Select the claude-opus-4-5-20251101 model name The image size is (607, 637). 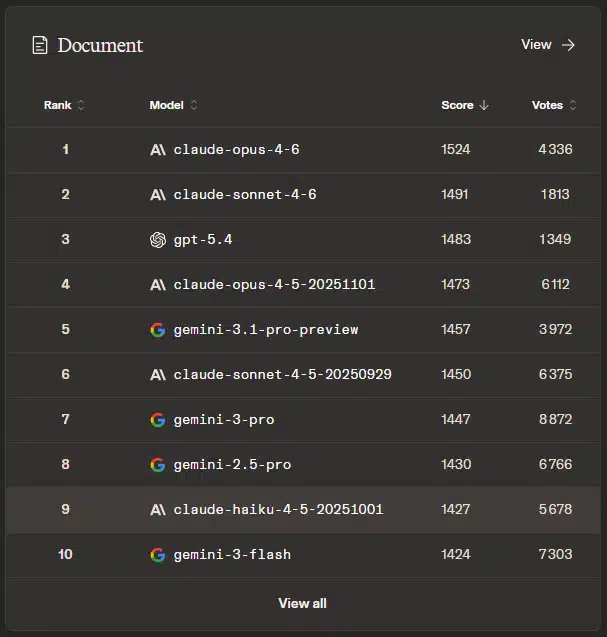coord(274,285)
